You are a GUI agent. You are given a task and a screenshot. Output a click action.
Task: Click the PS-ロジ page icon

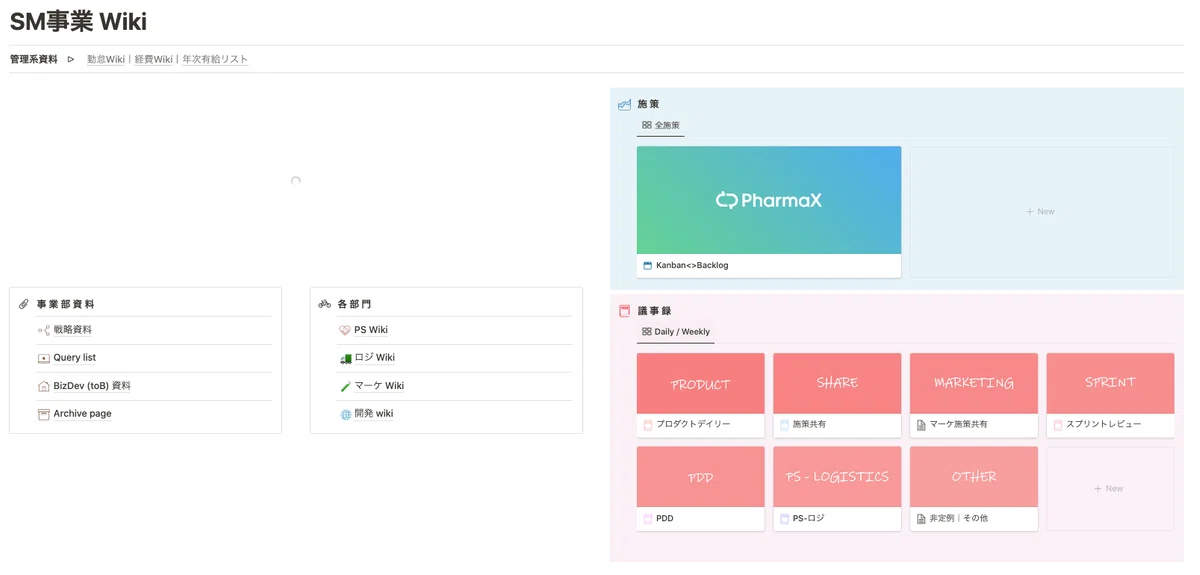point(784,519)
